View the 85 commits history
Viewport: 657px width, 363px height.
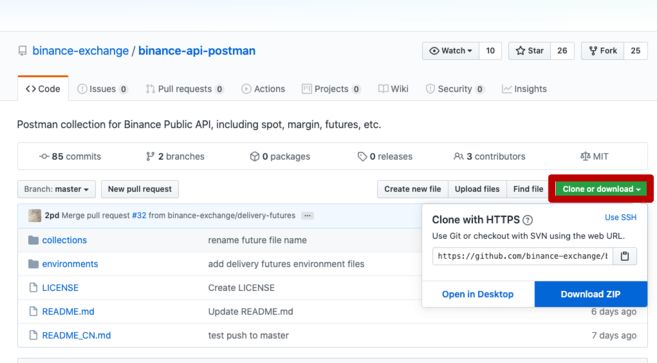pyautogui.click(x=70, y=156)
